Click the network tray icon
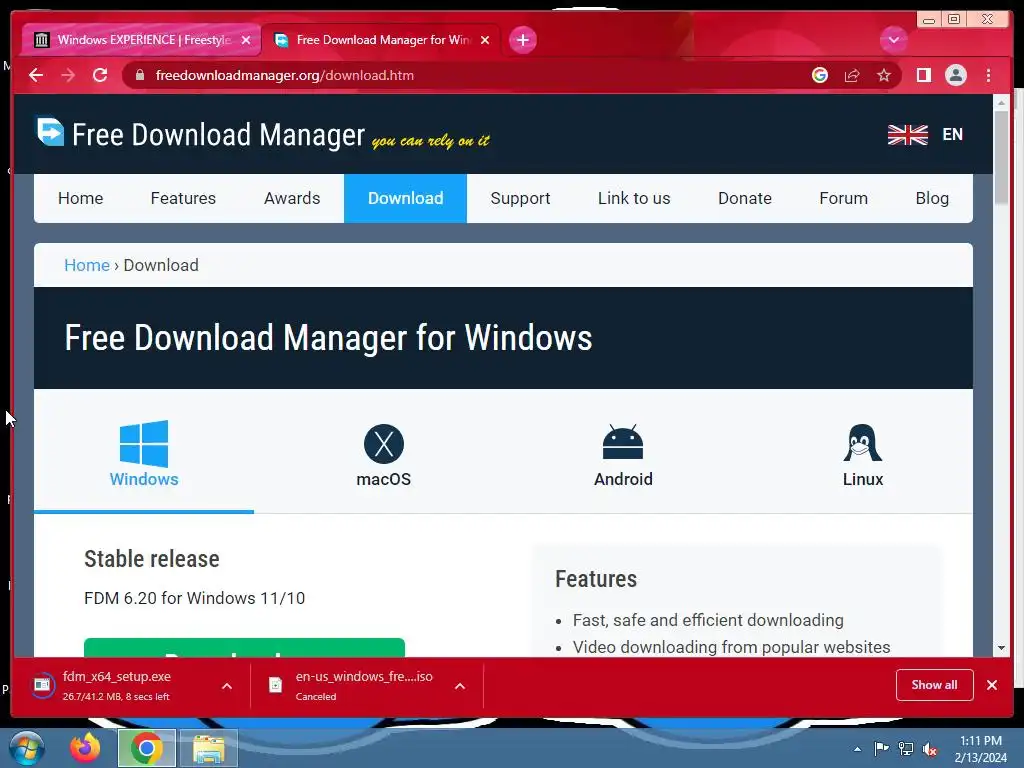The height and width of the screenshot is (768, 1024). [906, 748]
